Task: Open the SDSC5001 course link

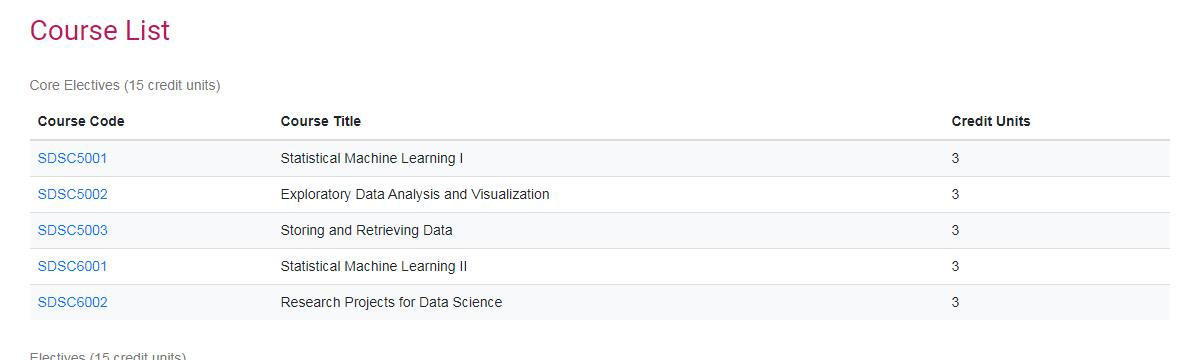Action: pyautogui.click(x=72, y=158)
